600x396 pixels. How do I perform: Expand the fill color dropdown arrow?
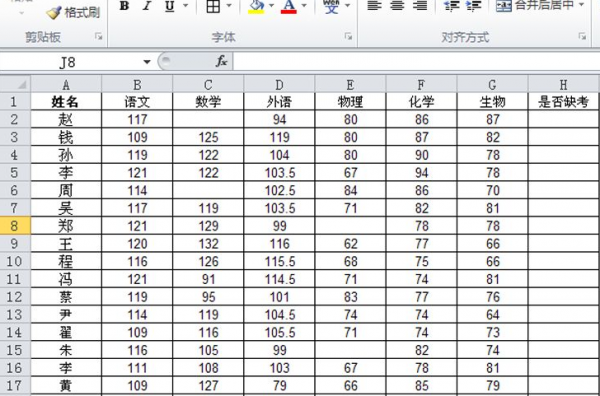pyautogui.click(x=271, y=6)
